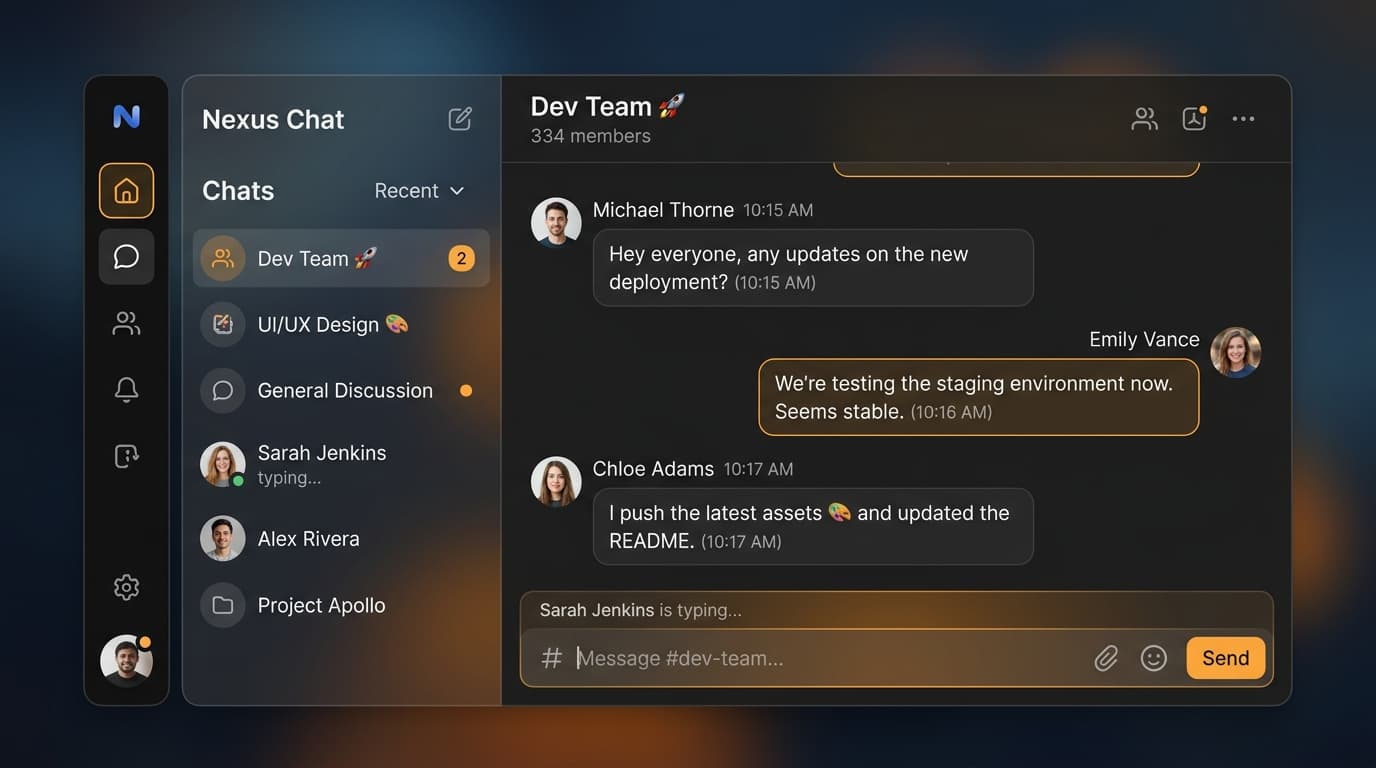
Task: Open the settings gear icon
Action: tap(126, 587)
